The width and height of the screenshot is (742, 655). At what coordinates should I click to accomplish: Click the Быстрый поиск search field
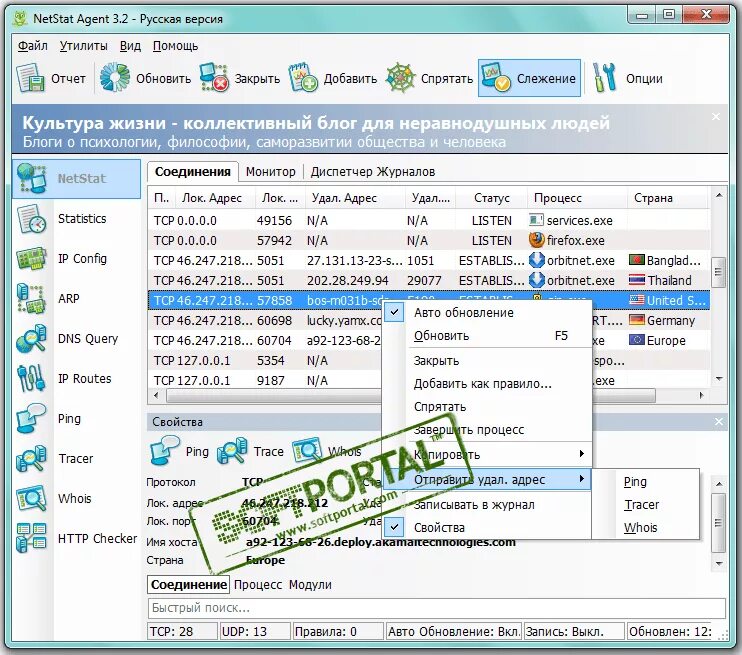click(x=436, y=608)
